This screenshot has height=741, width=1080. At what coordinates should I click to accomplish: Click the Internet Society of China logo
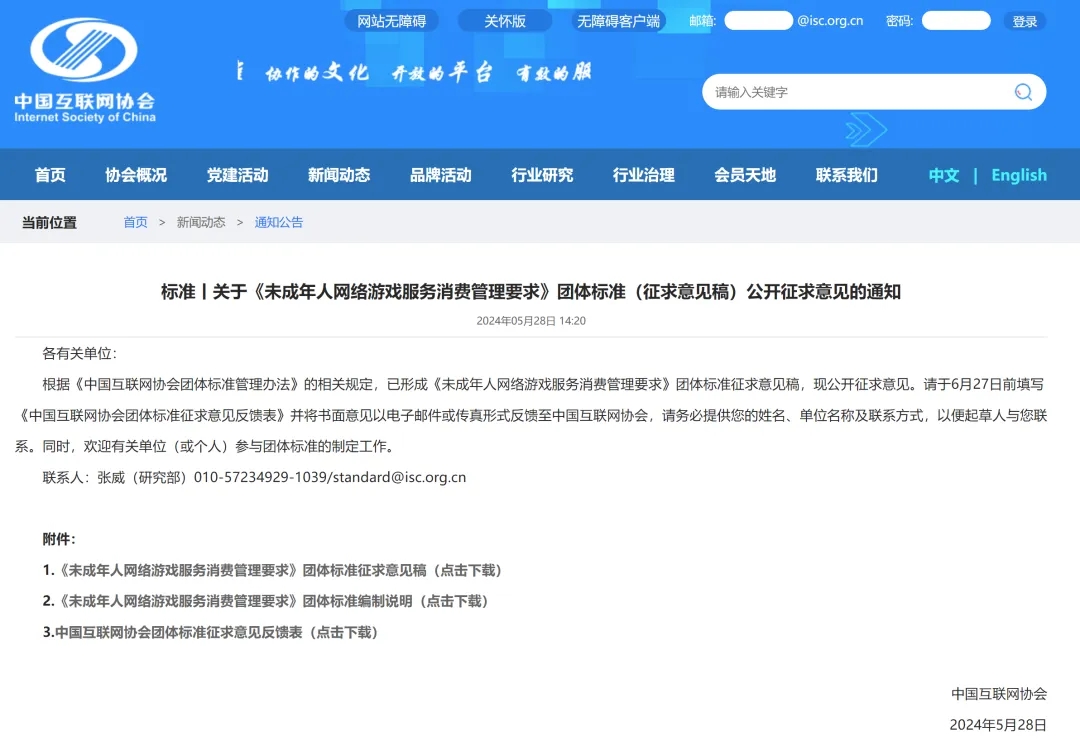click(x=85, y=70)
